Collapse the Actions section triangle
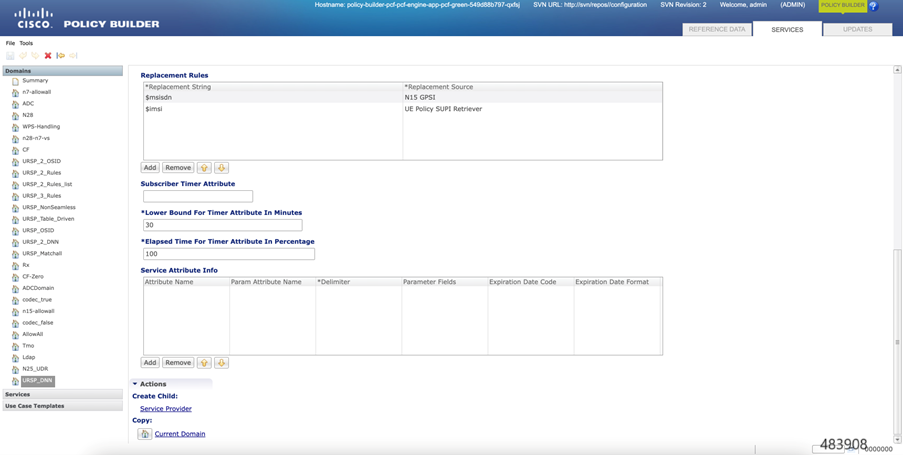 135,384
